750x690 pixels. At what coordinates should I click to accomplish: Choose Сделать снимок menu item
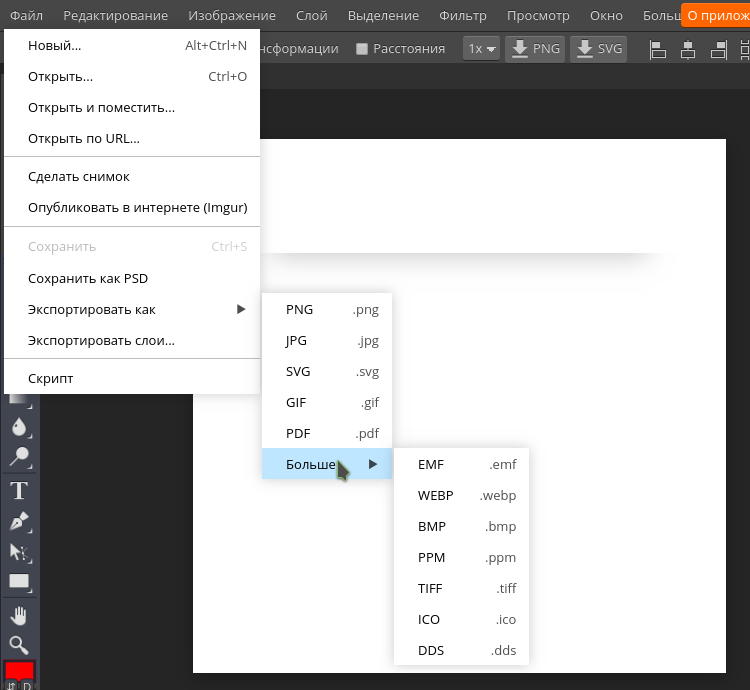132,176
